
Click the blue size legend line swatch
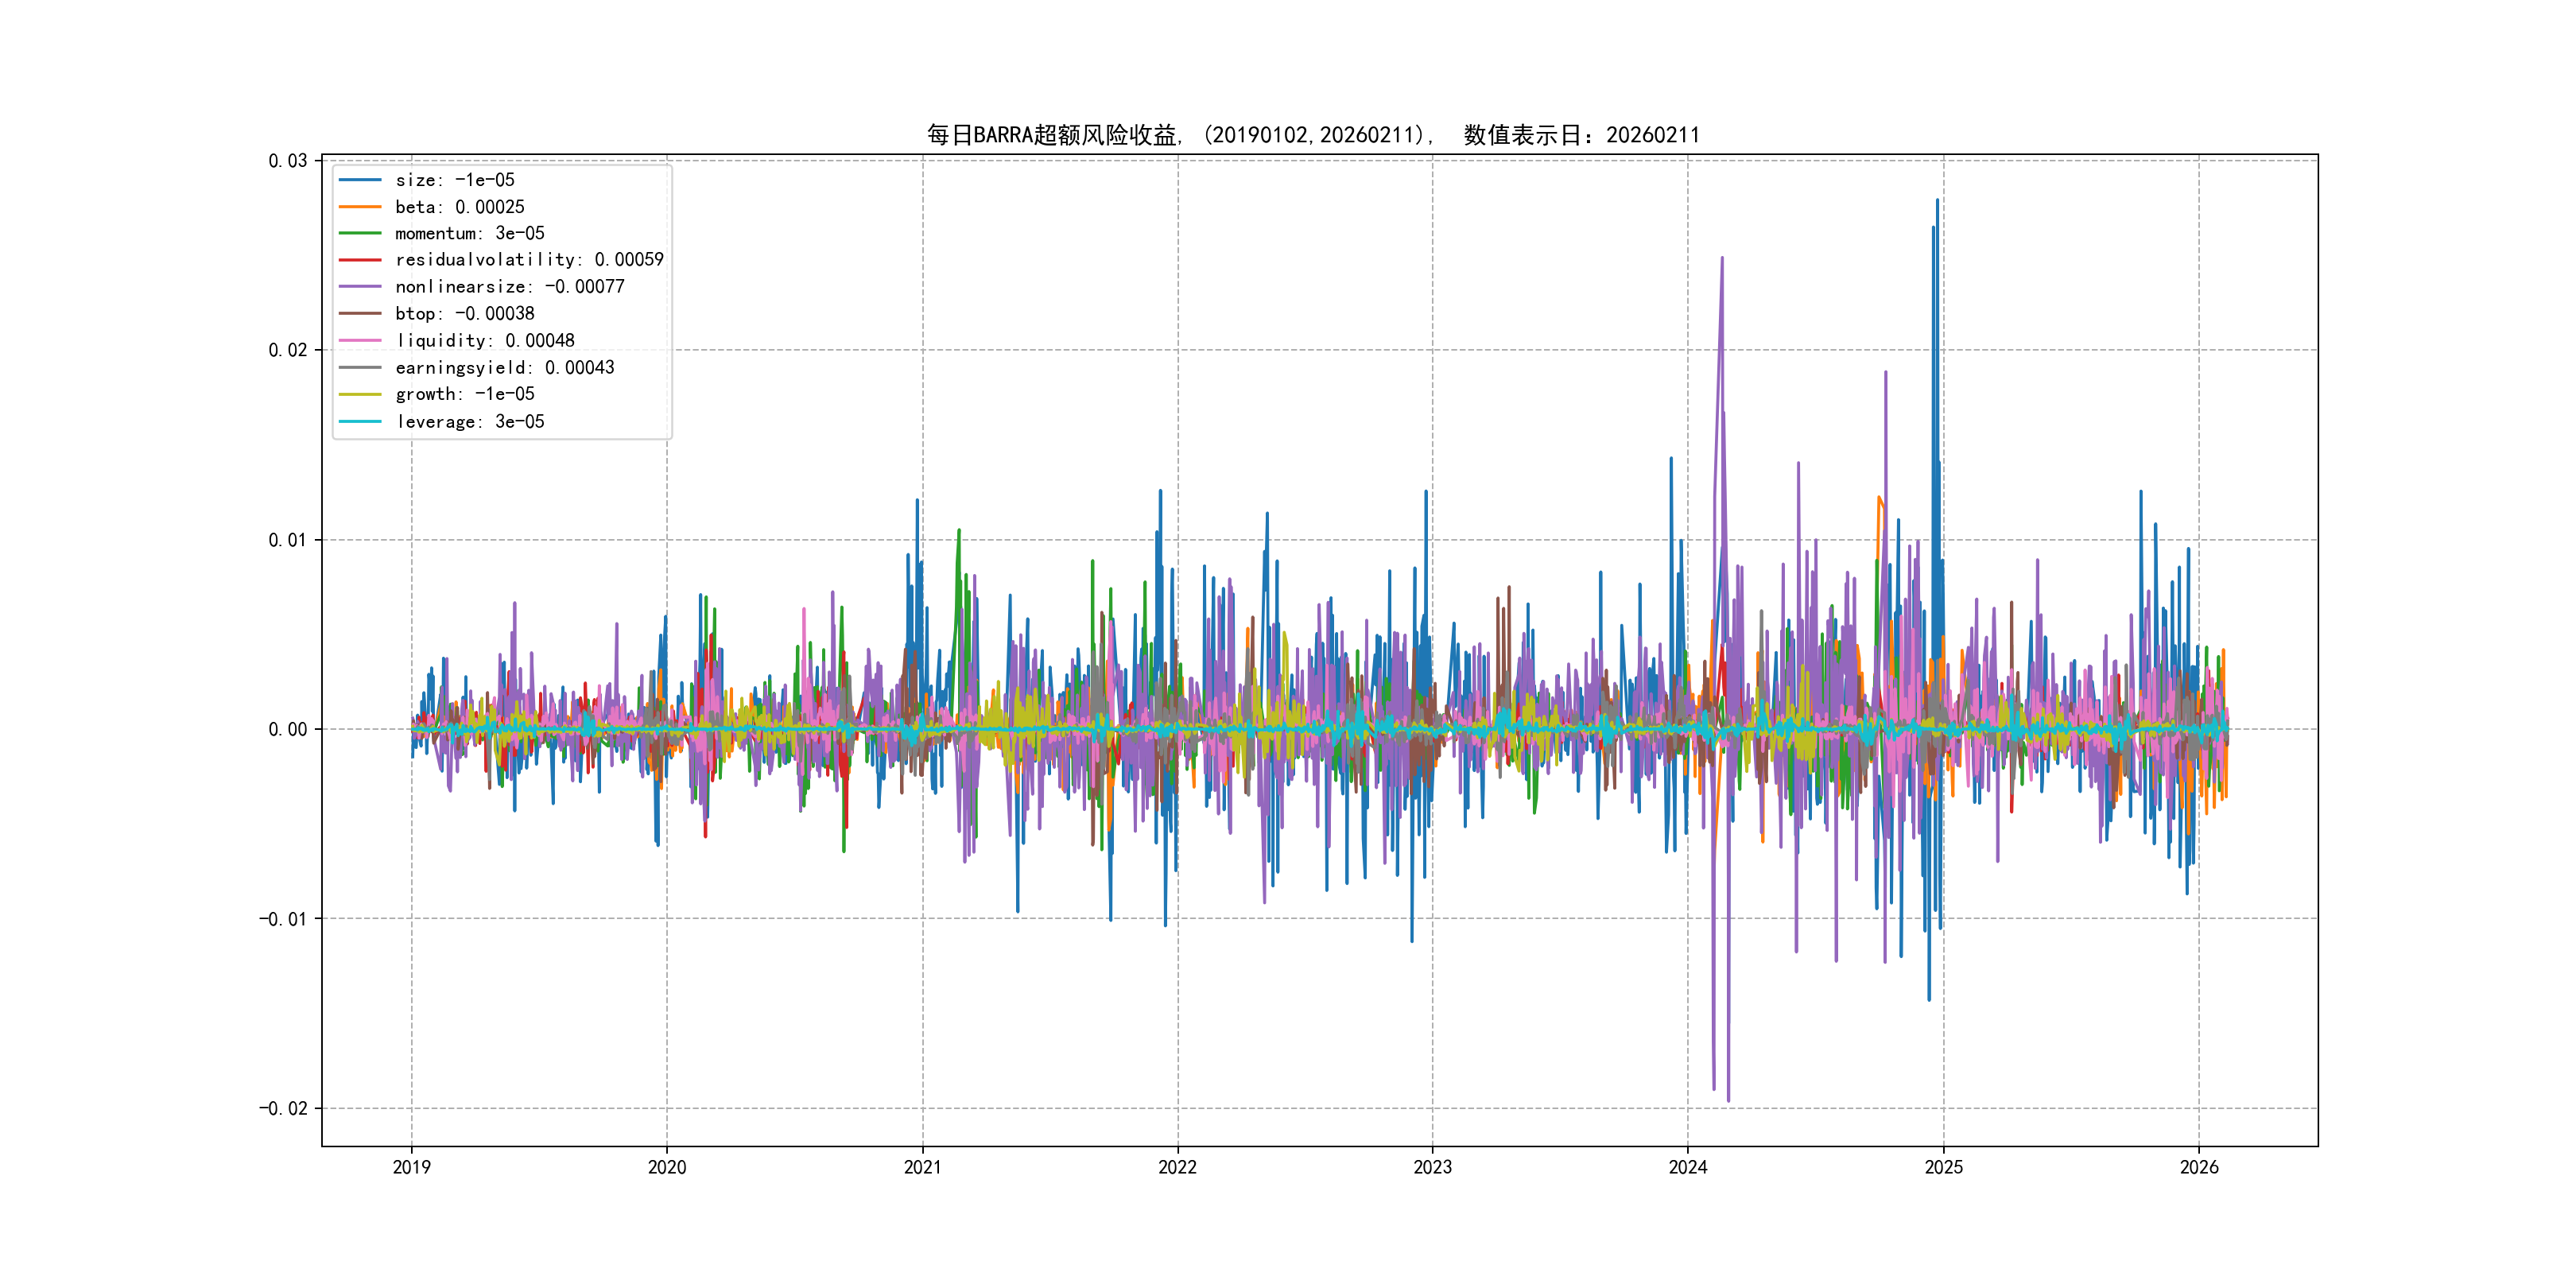tap(360, 180)
